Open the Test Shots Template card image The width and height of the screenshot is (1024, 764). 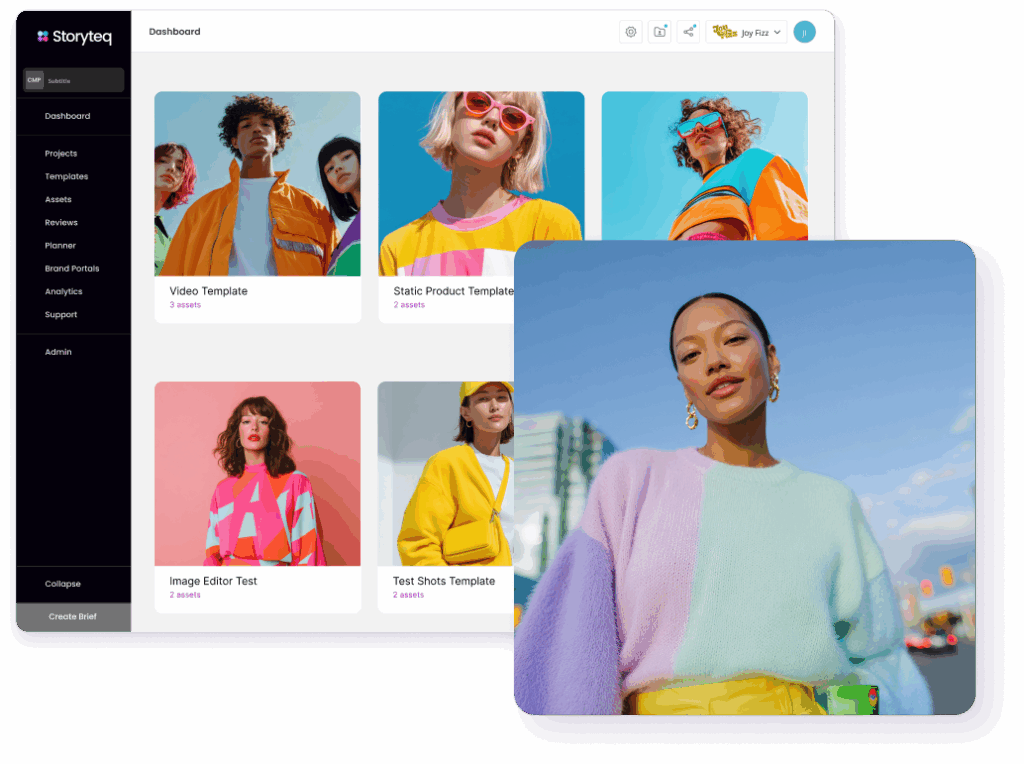point(445,473)
